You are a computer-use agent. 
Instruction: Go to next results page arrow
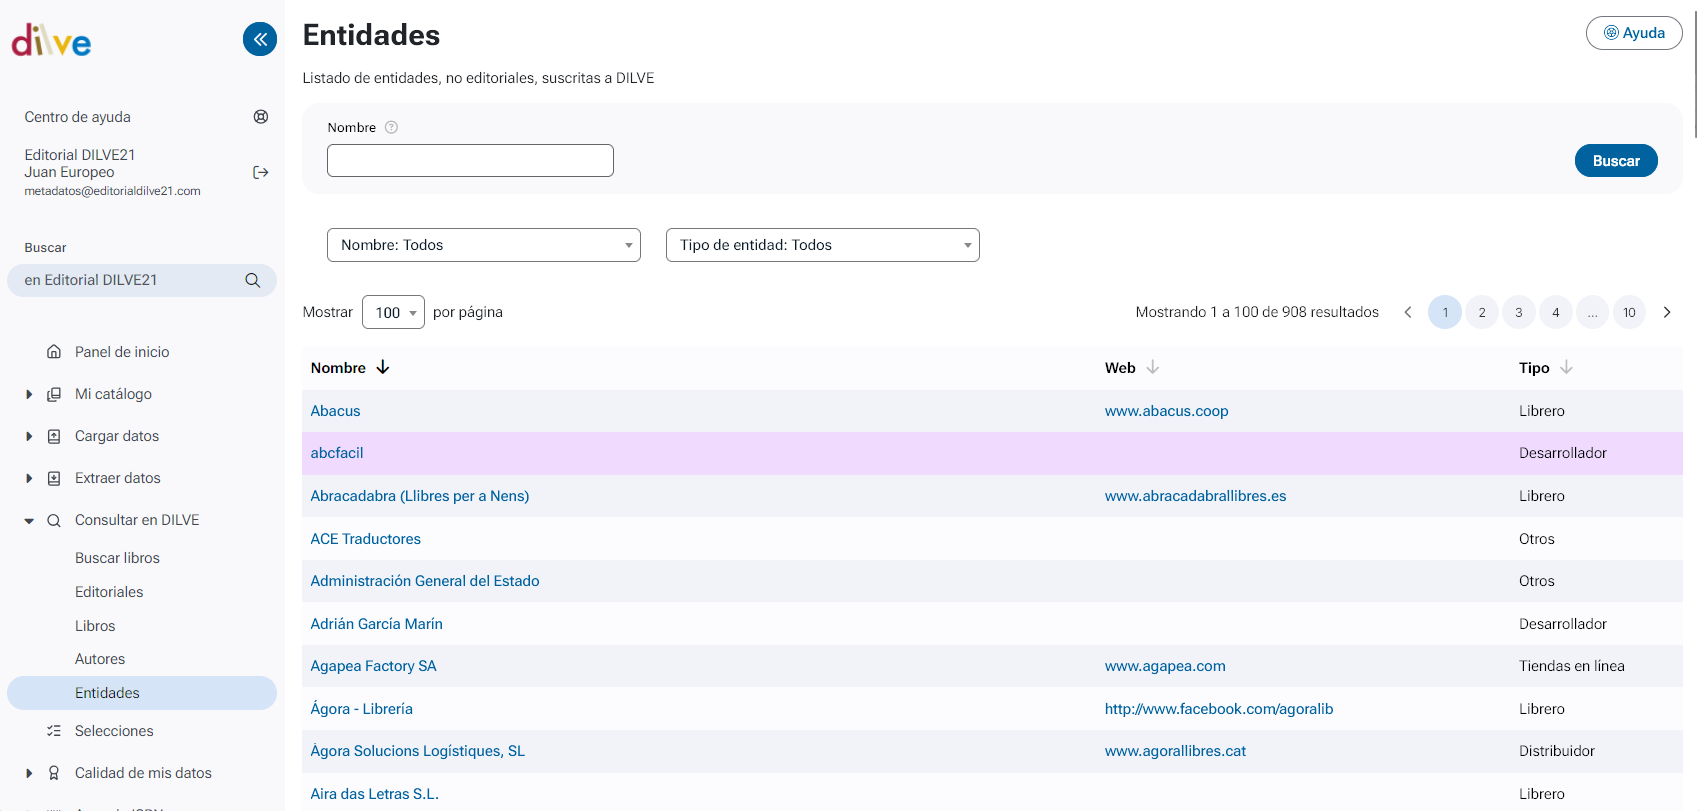[1667, 312]
